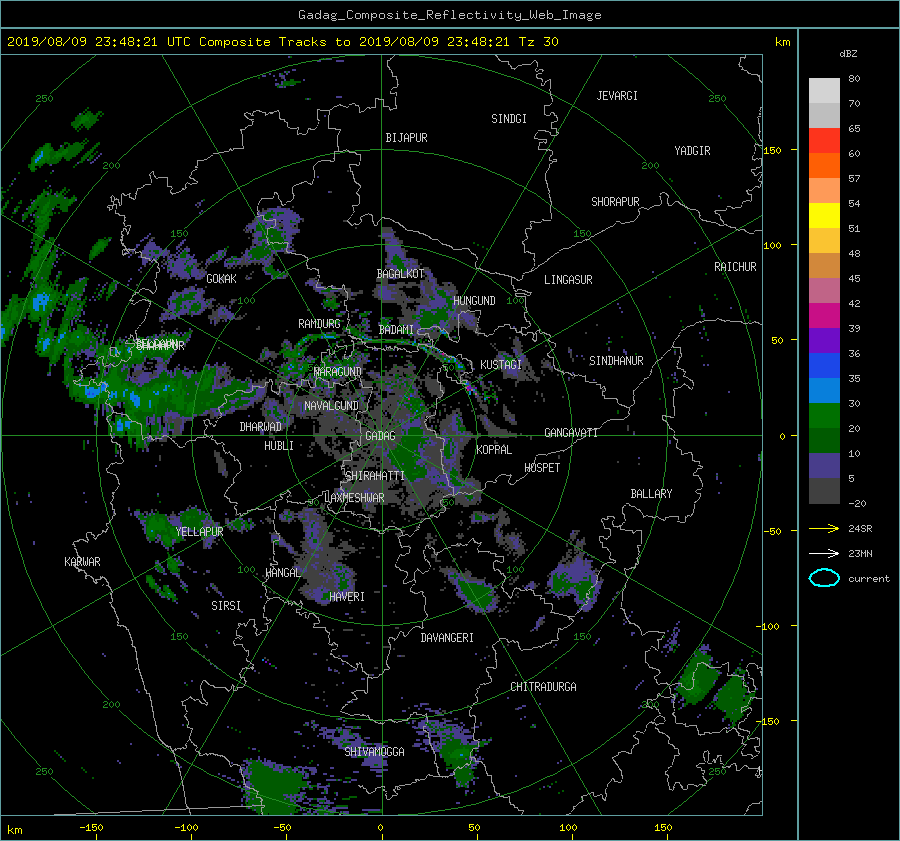Click the KOPPAL label
Image resolution: width=900 pixels, height=841 pixels.
[x=494, y=450]
